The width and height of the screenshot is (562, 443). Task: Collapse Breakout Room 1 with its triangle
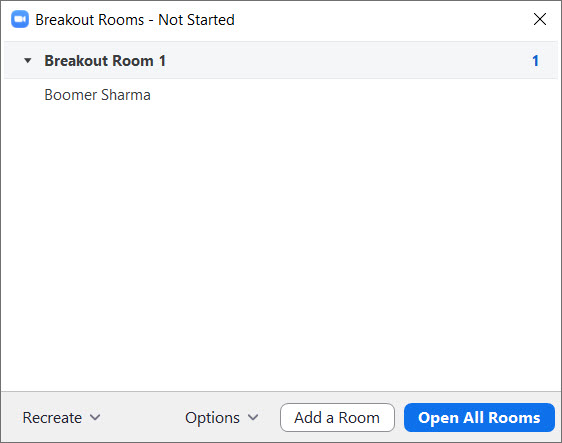(28, 61)
